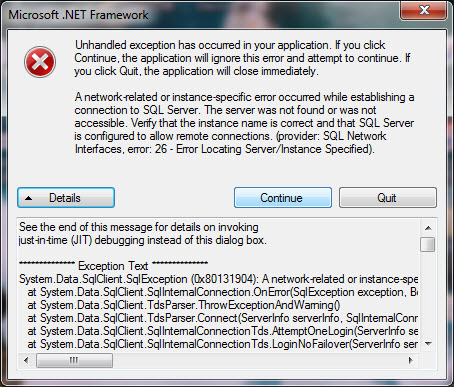454x387 pixels.
Task: Click the just-in-time (JIT) debugging line
Action: point(143,240)
